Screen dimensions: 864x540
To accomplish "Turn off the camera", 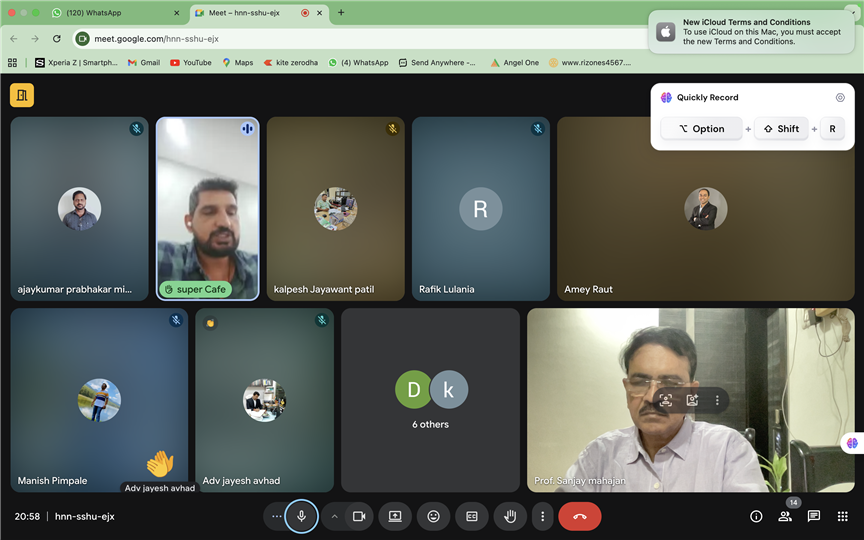I will click(359, 516).
